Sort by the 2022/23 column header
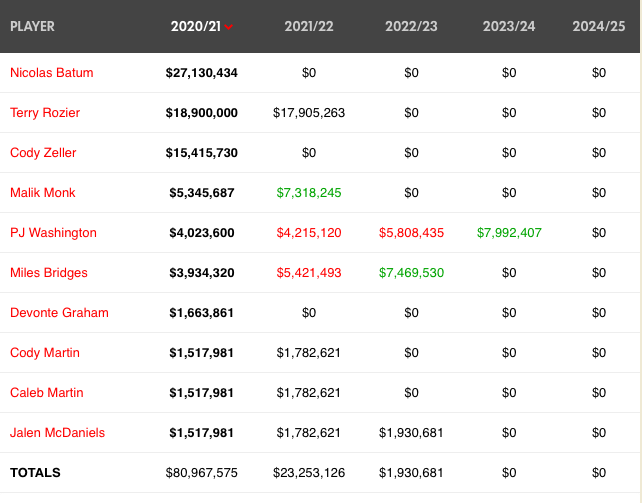 411,26
